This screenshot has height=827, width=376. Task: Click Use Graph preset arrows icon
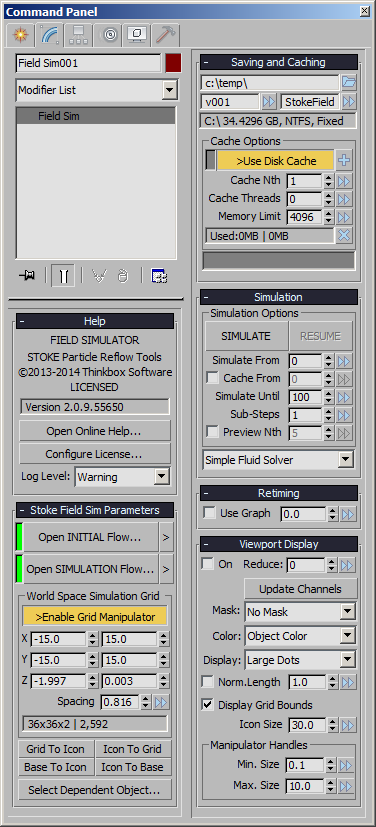click(x=348, y=514)
